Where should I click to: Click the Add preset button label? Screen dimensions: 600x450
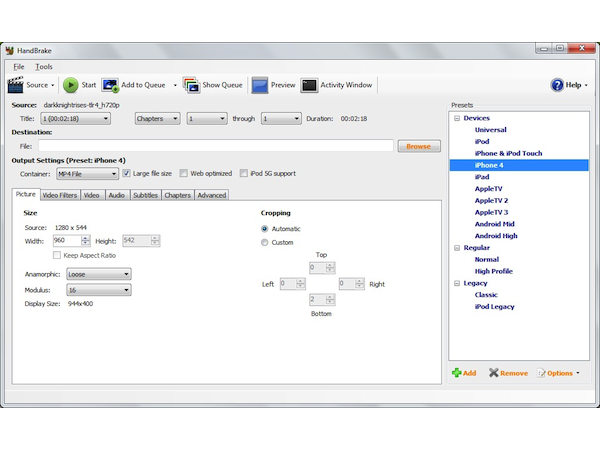[x=470, y=373]
